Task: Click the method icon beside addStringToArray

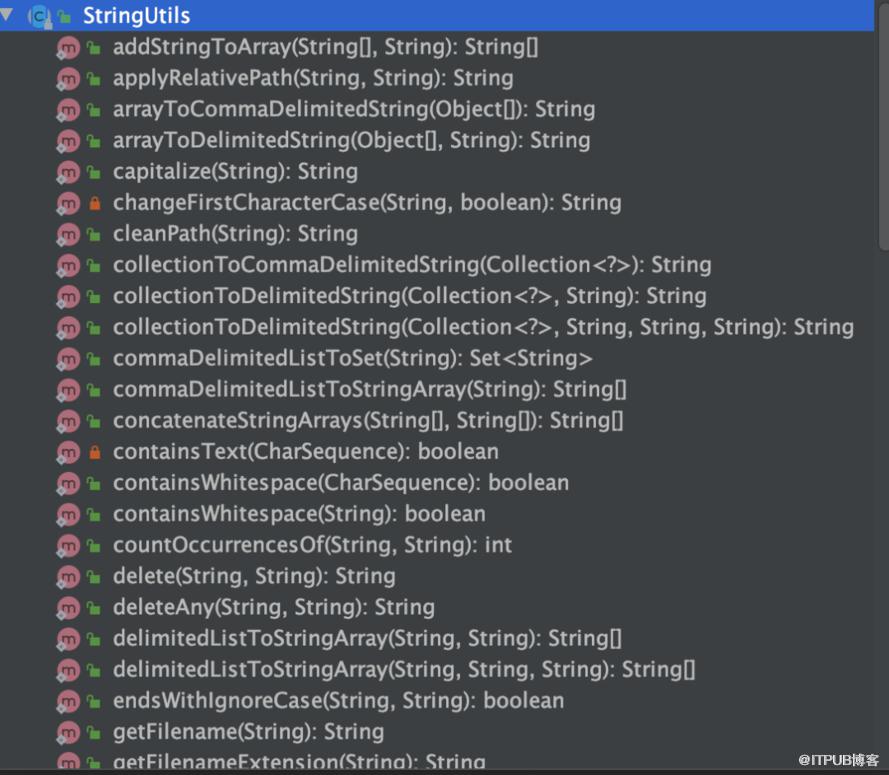Action: pos(68,48)
